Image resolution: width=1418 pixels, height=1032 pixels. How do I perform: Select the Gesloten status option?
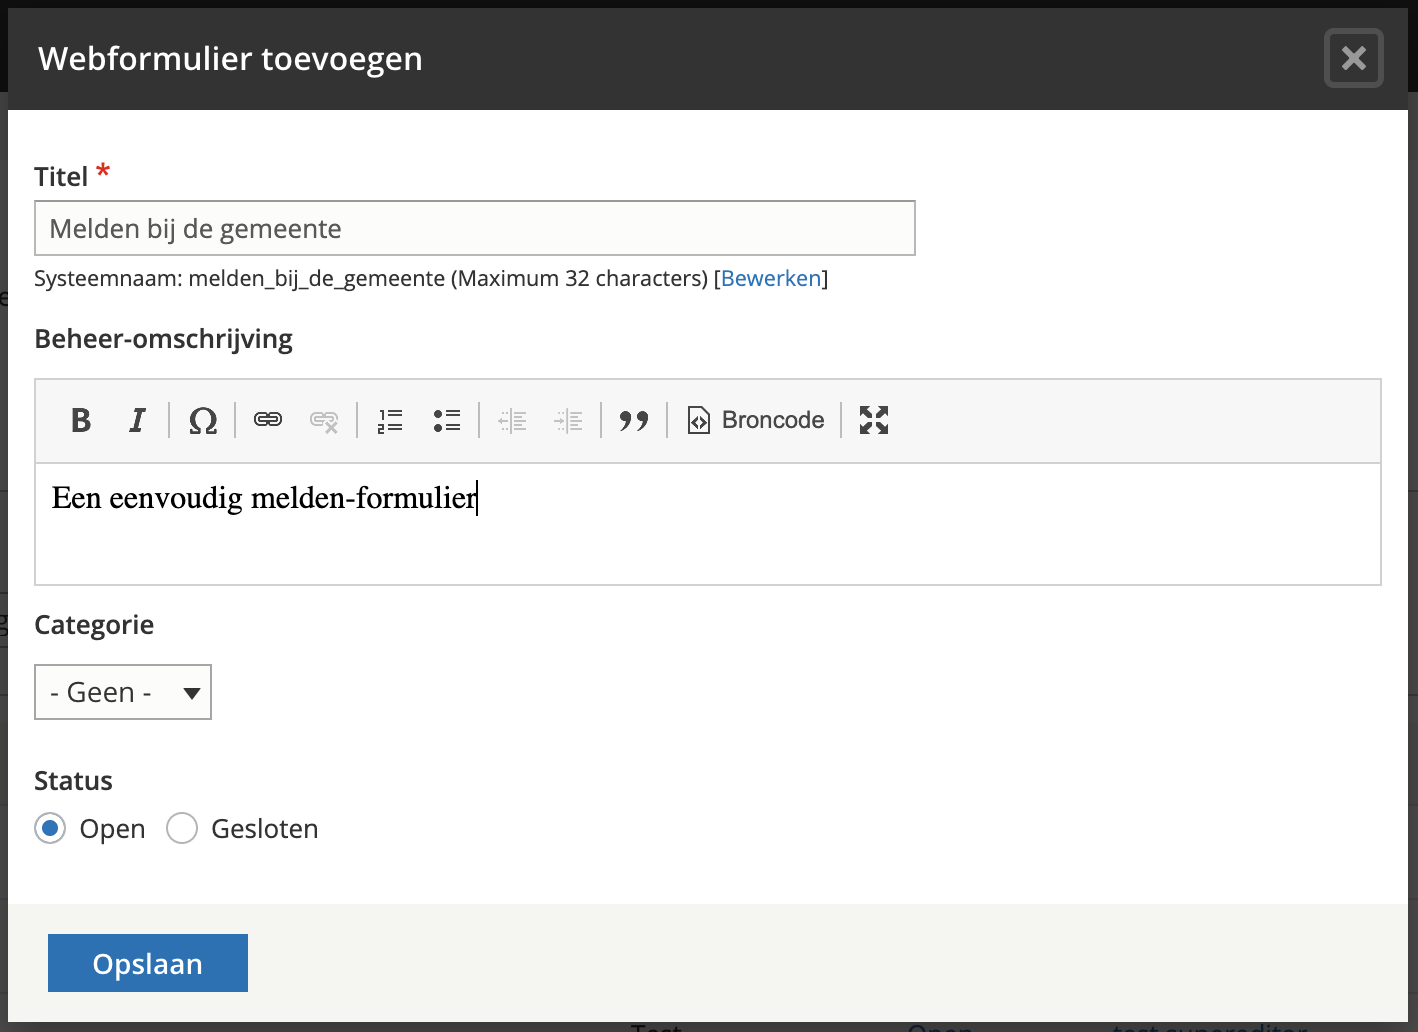click(x=182, y=829)
